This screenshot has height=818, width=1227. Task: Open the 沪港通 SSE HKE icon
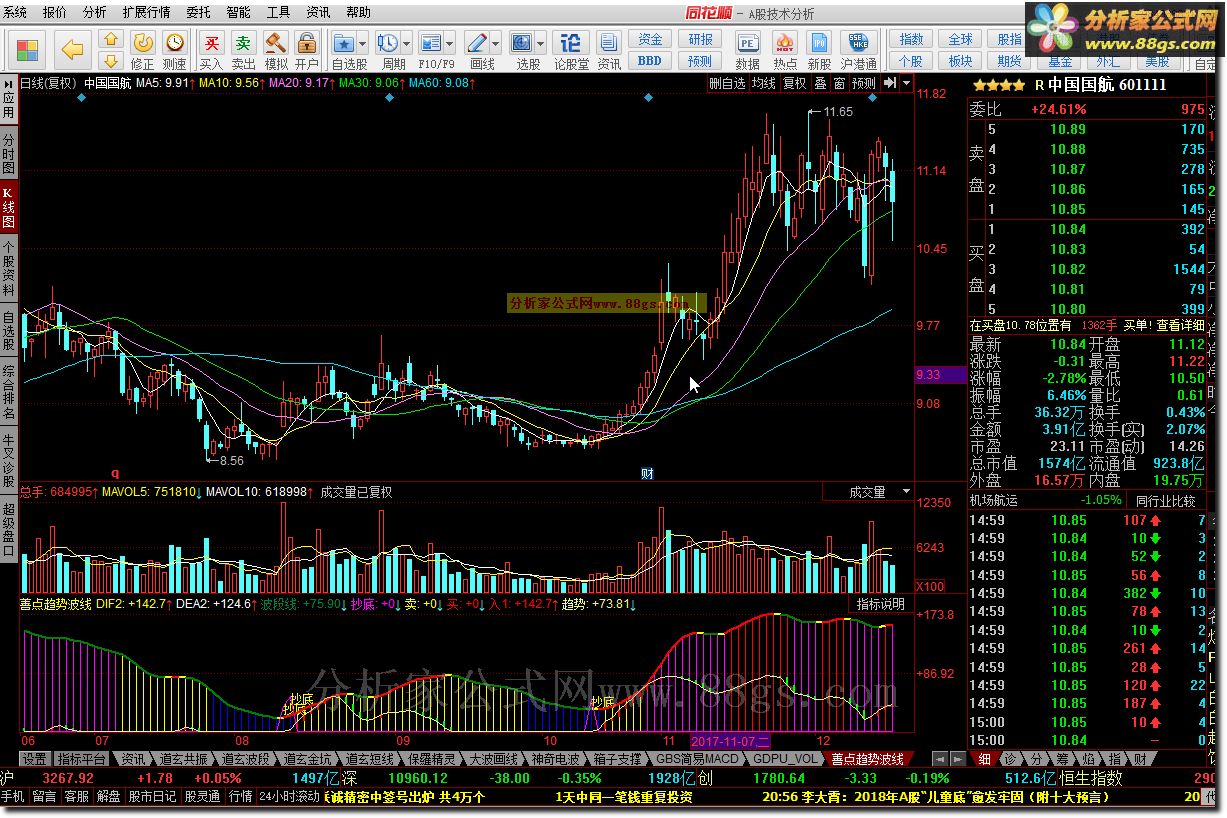coord(857,43)
